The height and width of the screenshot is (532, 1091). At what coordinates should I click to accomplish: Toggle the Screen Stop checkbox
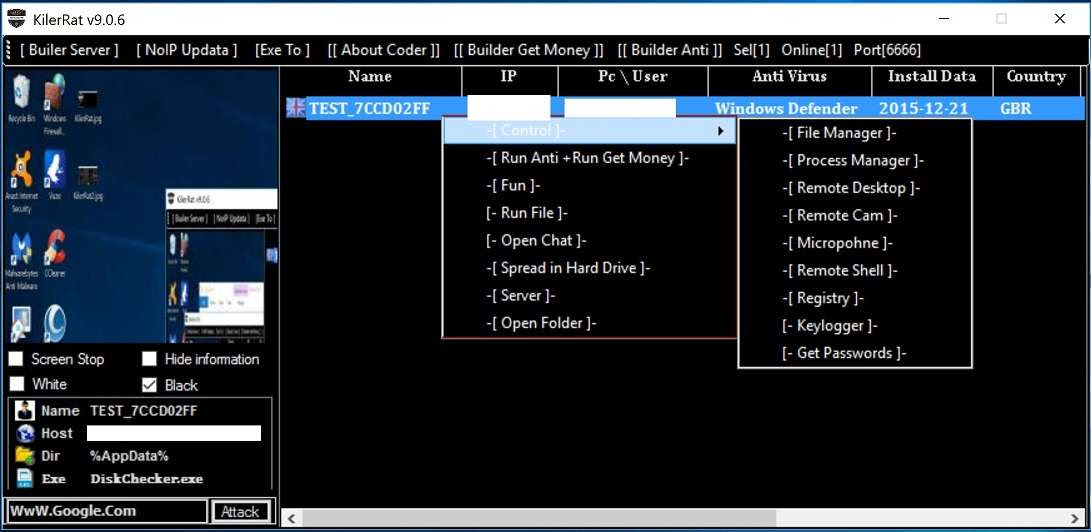click(16, 359)
